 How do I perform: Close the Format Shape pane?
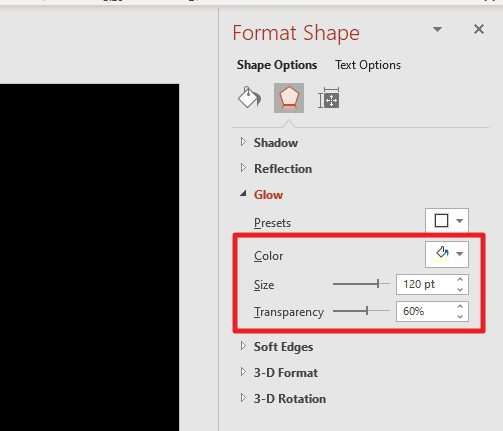(x=479, y=29)
